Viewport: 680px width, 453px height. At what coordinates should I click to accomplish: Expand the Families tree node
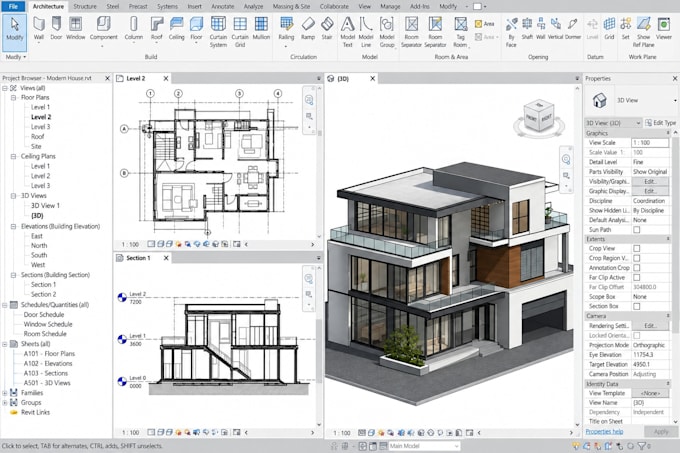coord(5,393)
